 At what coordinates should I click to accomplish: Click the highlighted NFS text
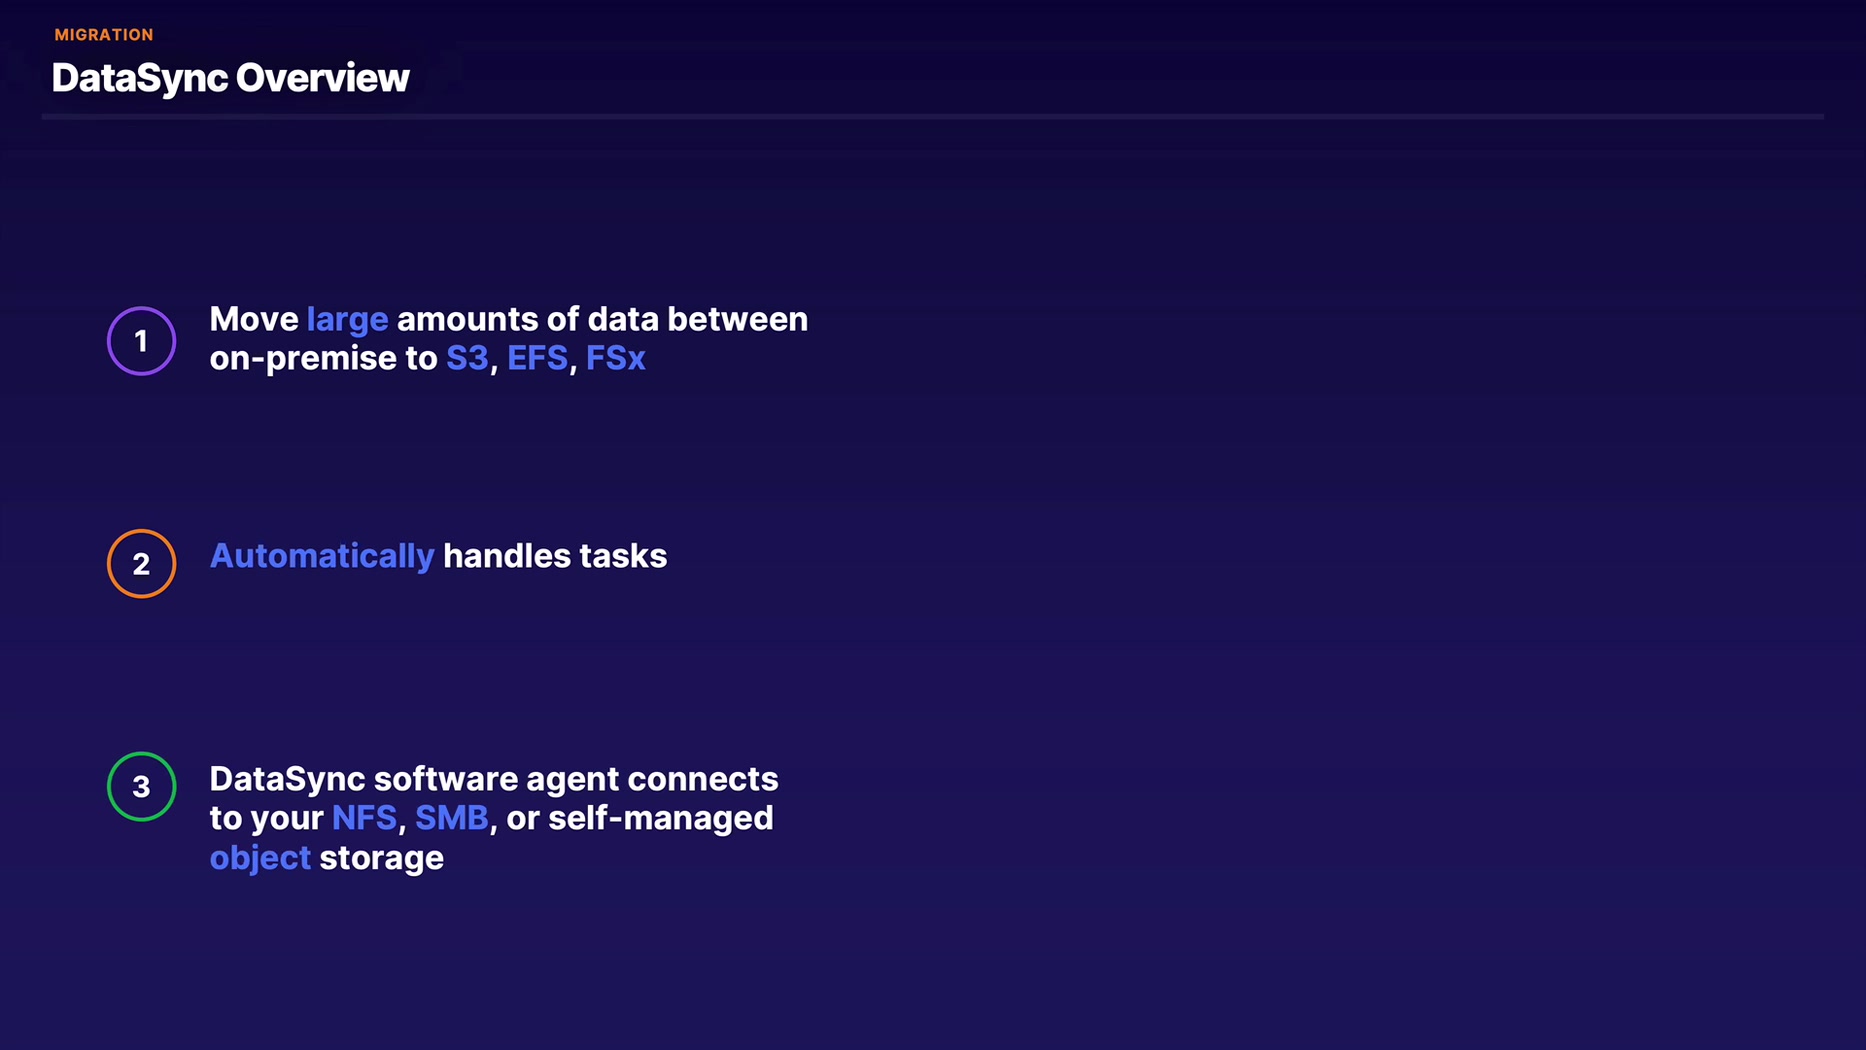pos(364,818)
